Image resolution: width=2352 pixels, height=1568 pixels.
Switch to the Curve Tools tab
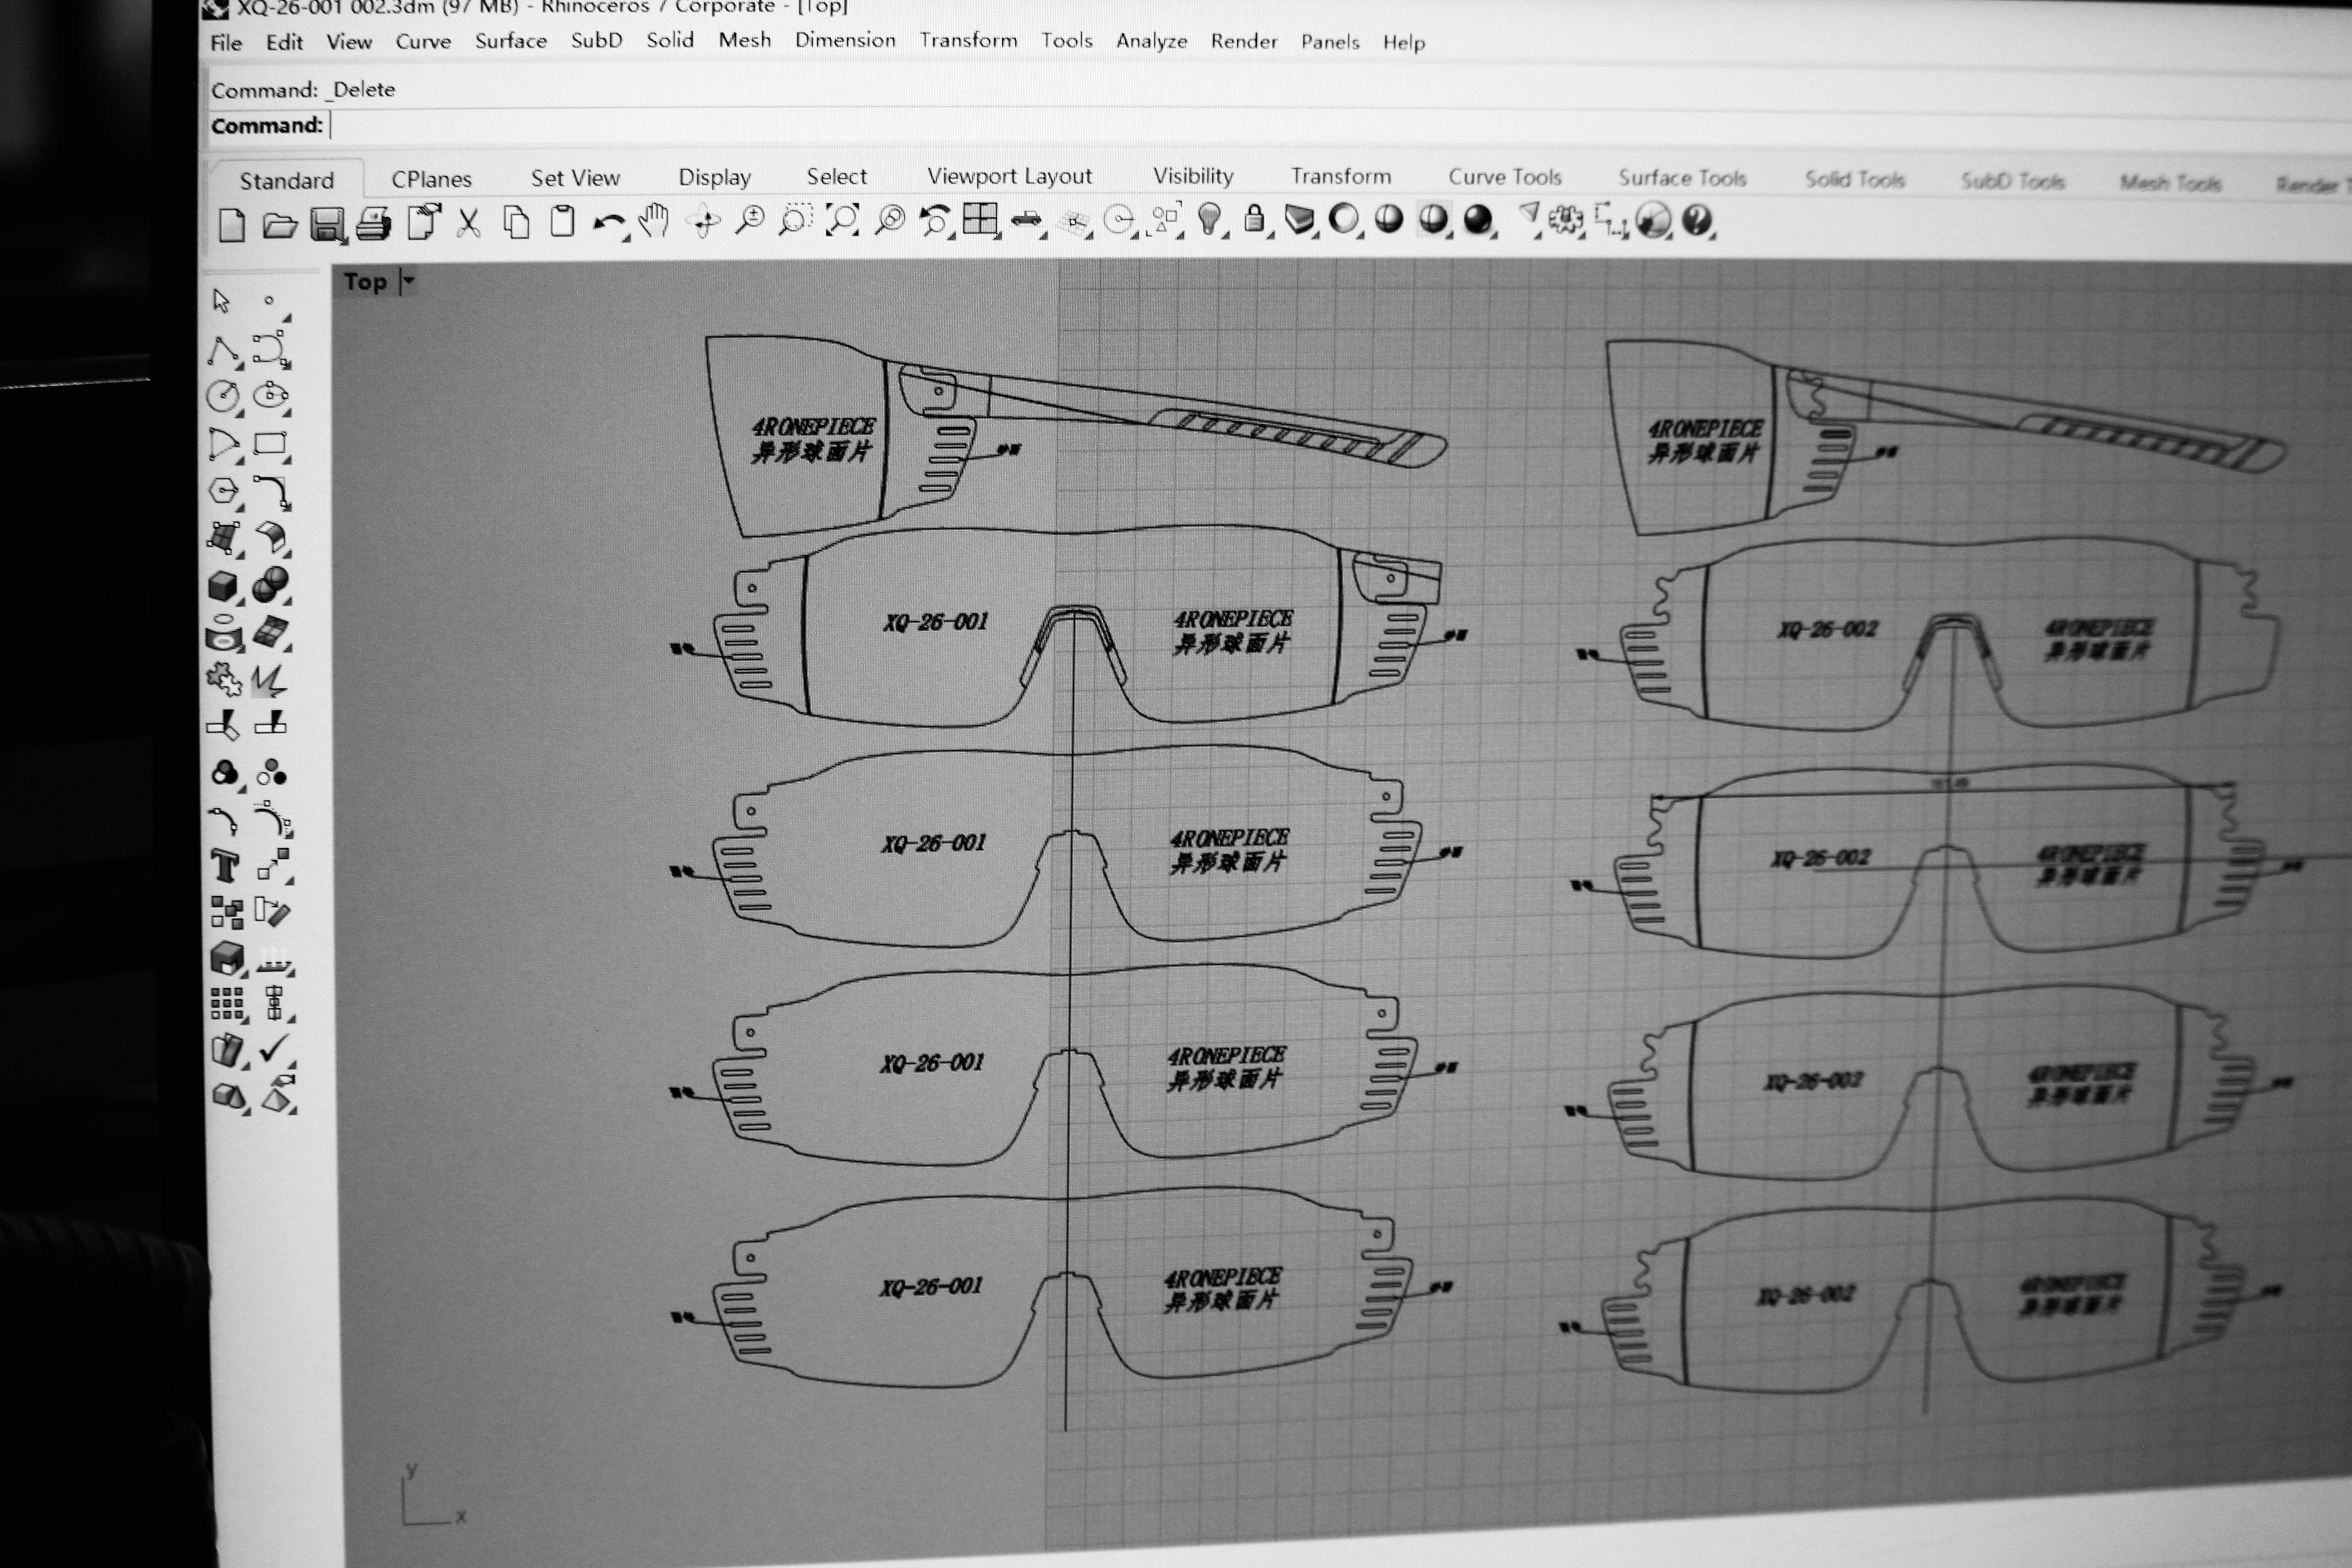coord(1504,177)
